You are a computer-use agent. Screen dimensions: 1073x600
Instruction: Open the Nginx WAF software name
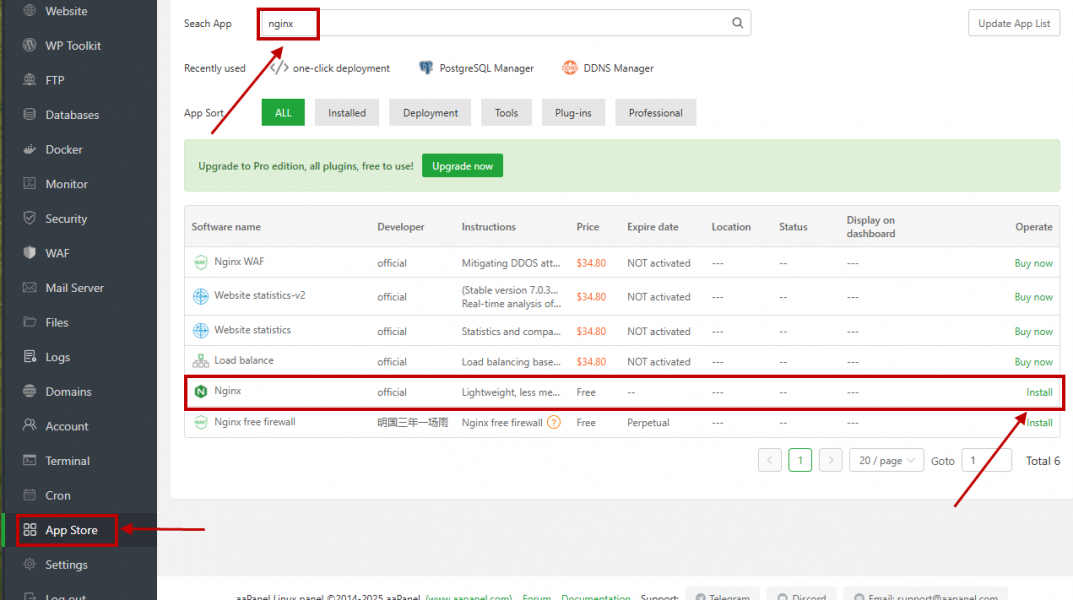coord(239,261)
